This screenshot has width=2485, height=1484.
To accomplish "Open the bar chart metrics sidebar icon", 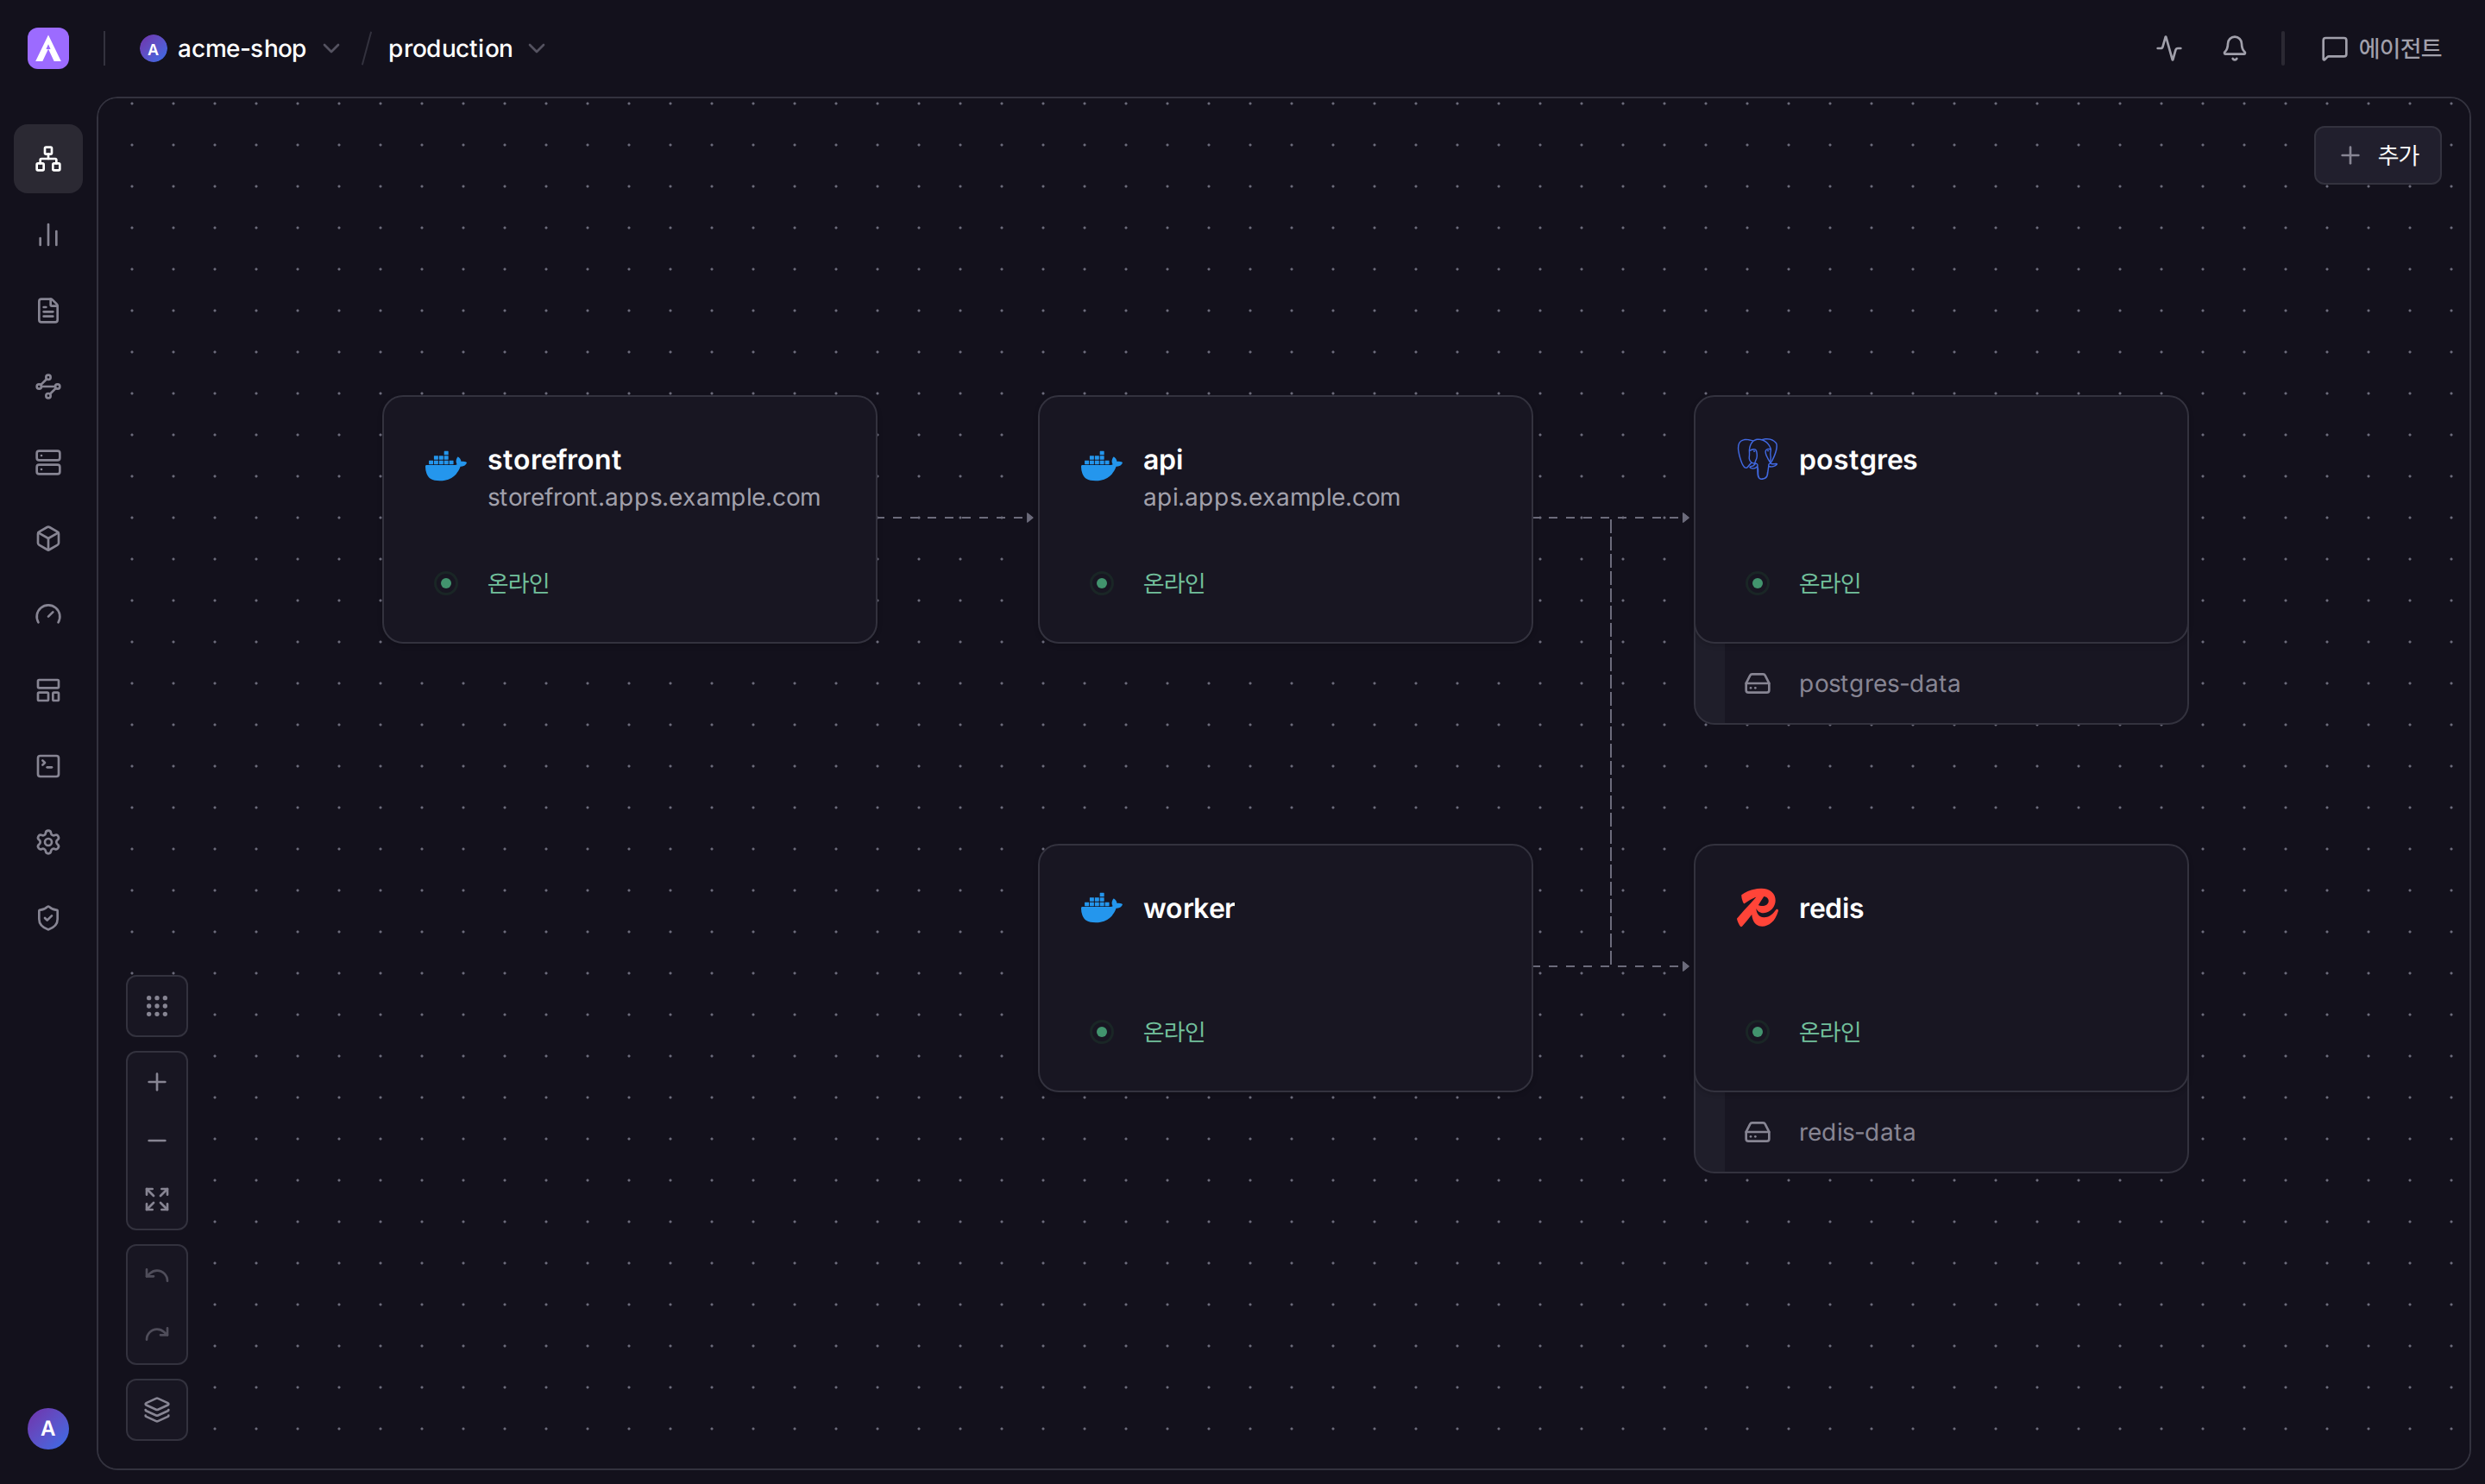I will 48,235.
